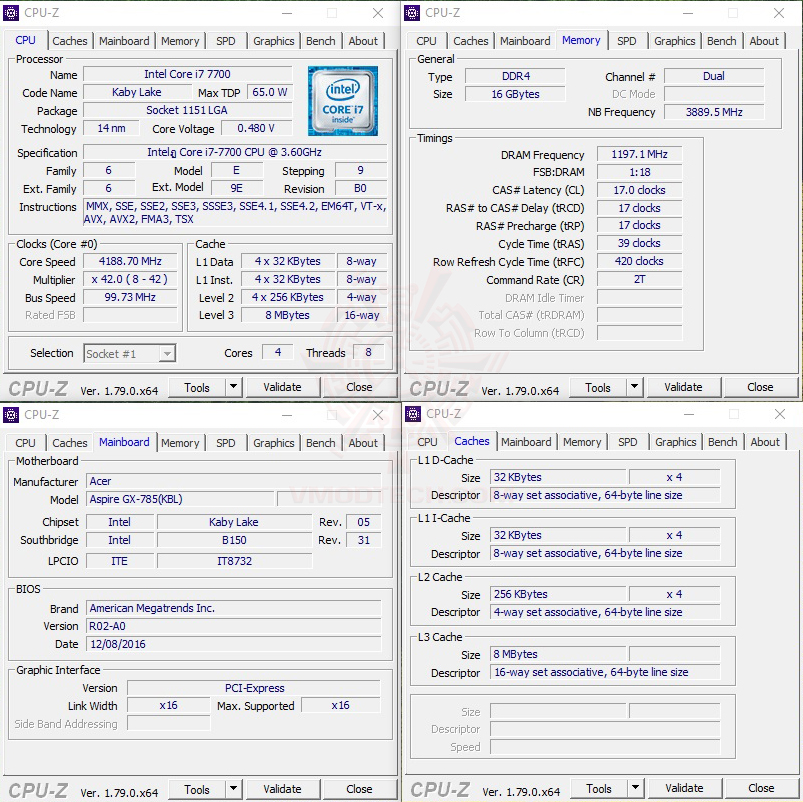Image resolution: width=803 pixels, height=802 pixels.
Task: Open Graphics tab in CPU window
Action: pyautogui.click(x=273, y=41)
